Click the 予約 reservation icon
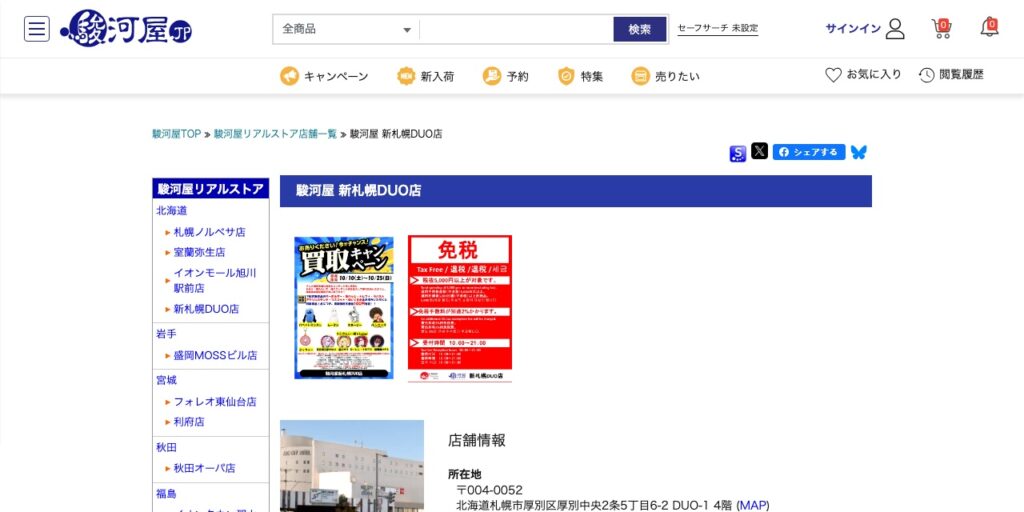This screenshot has width=1024, height=512. click(492, 76)
